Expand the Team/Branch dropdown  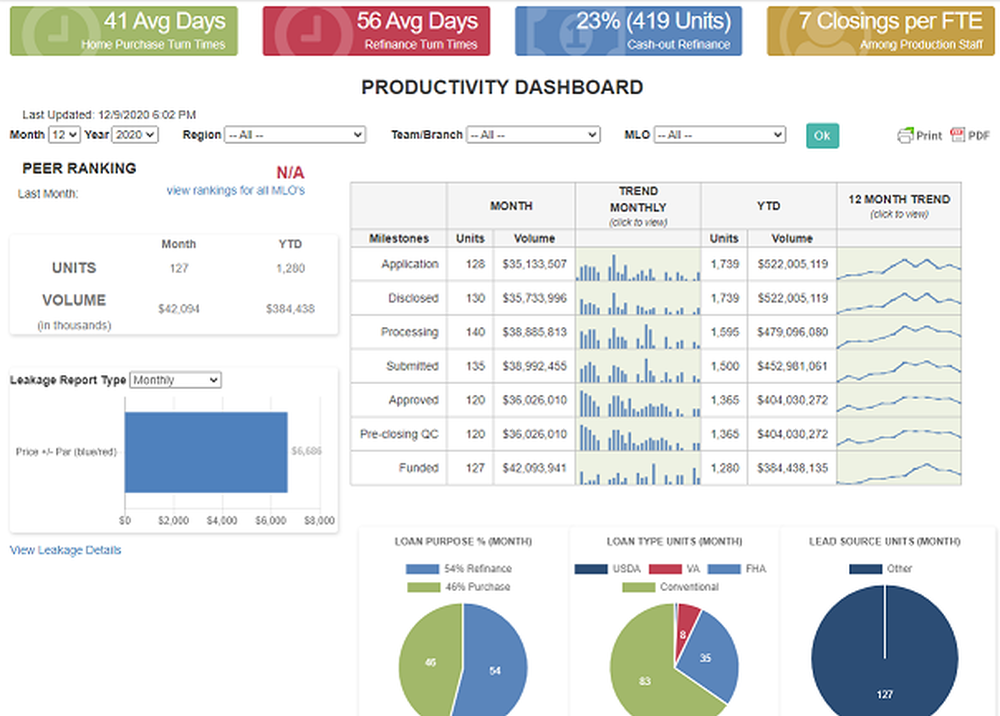(533, 135)
